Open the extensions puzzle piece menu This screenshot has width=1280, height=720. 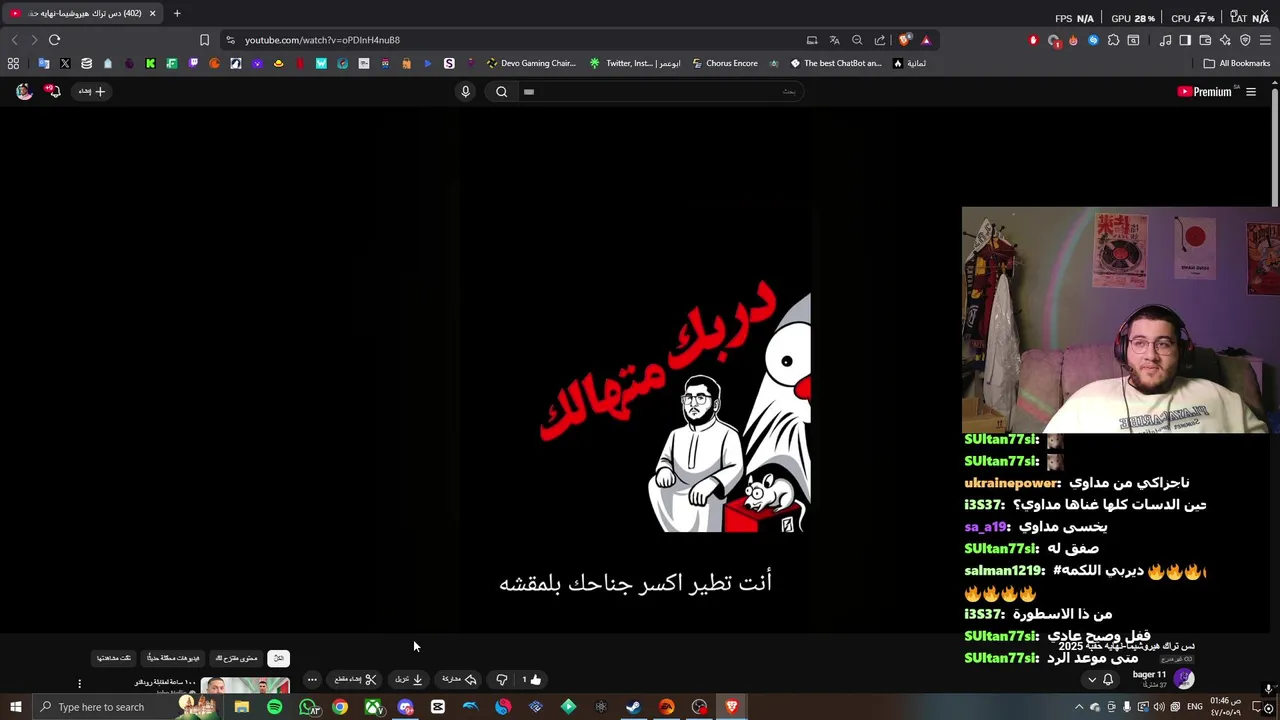1113,40
